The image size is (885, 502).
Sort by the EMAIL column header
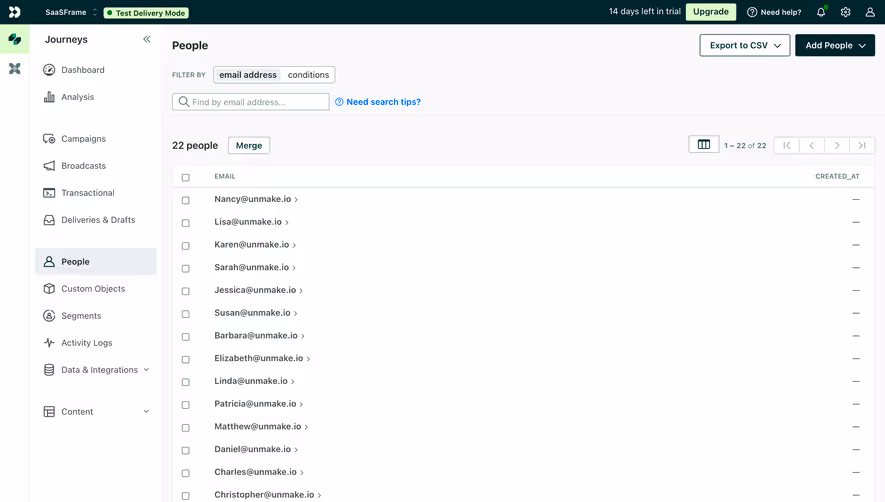click(225, 177)
